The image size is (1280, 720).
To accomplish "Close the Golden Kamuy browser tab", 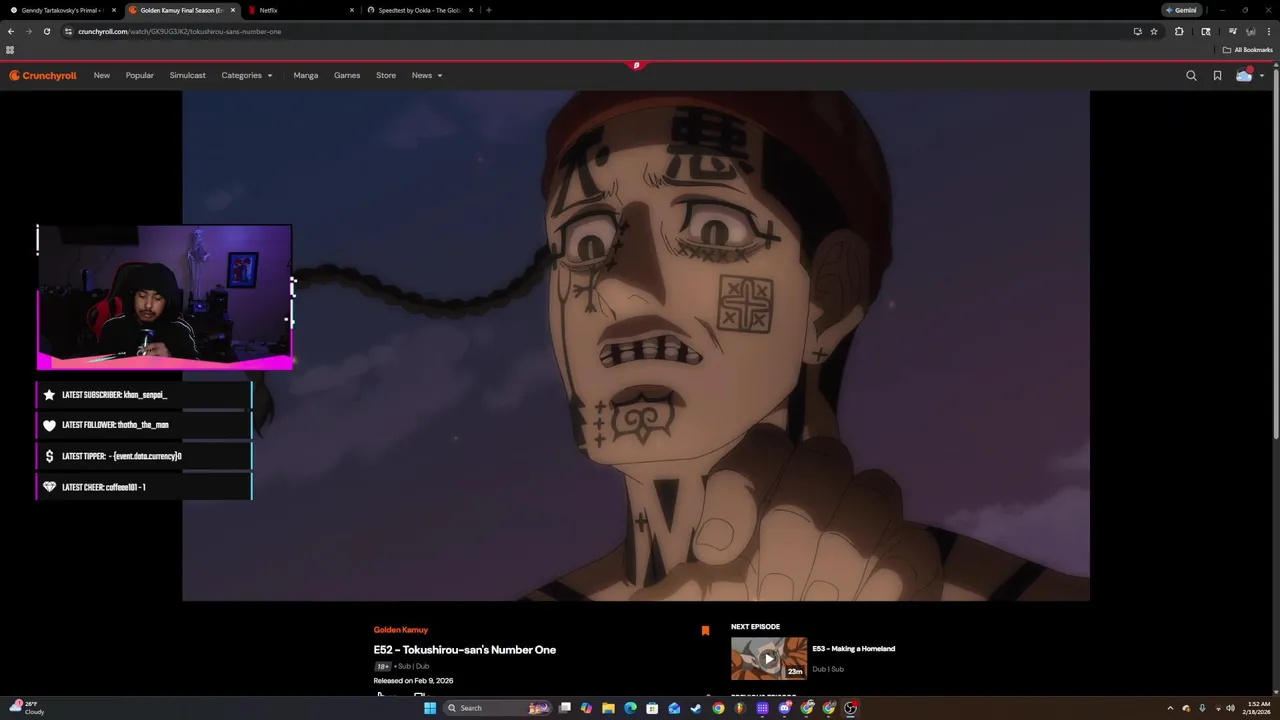I will pos(233,10).
